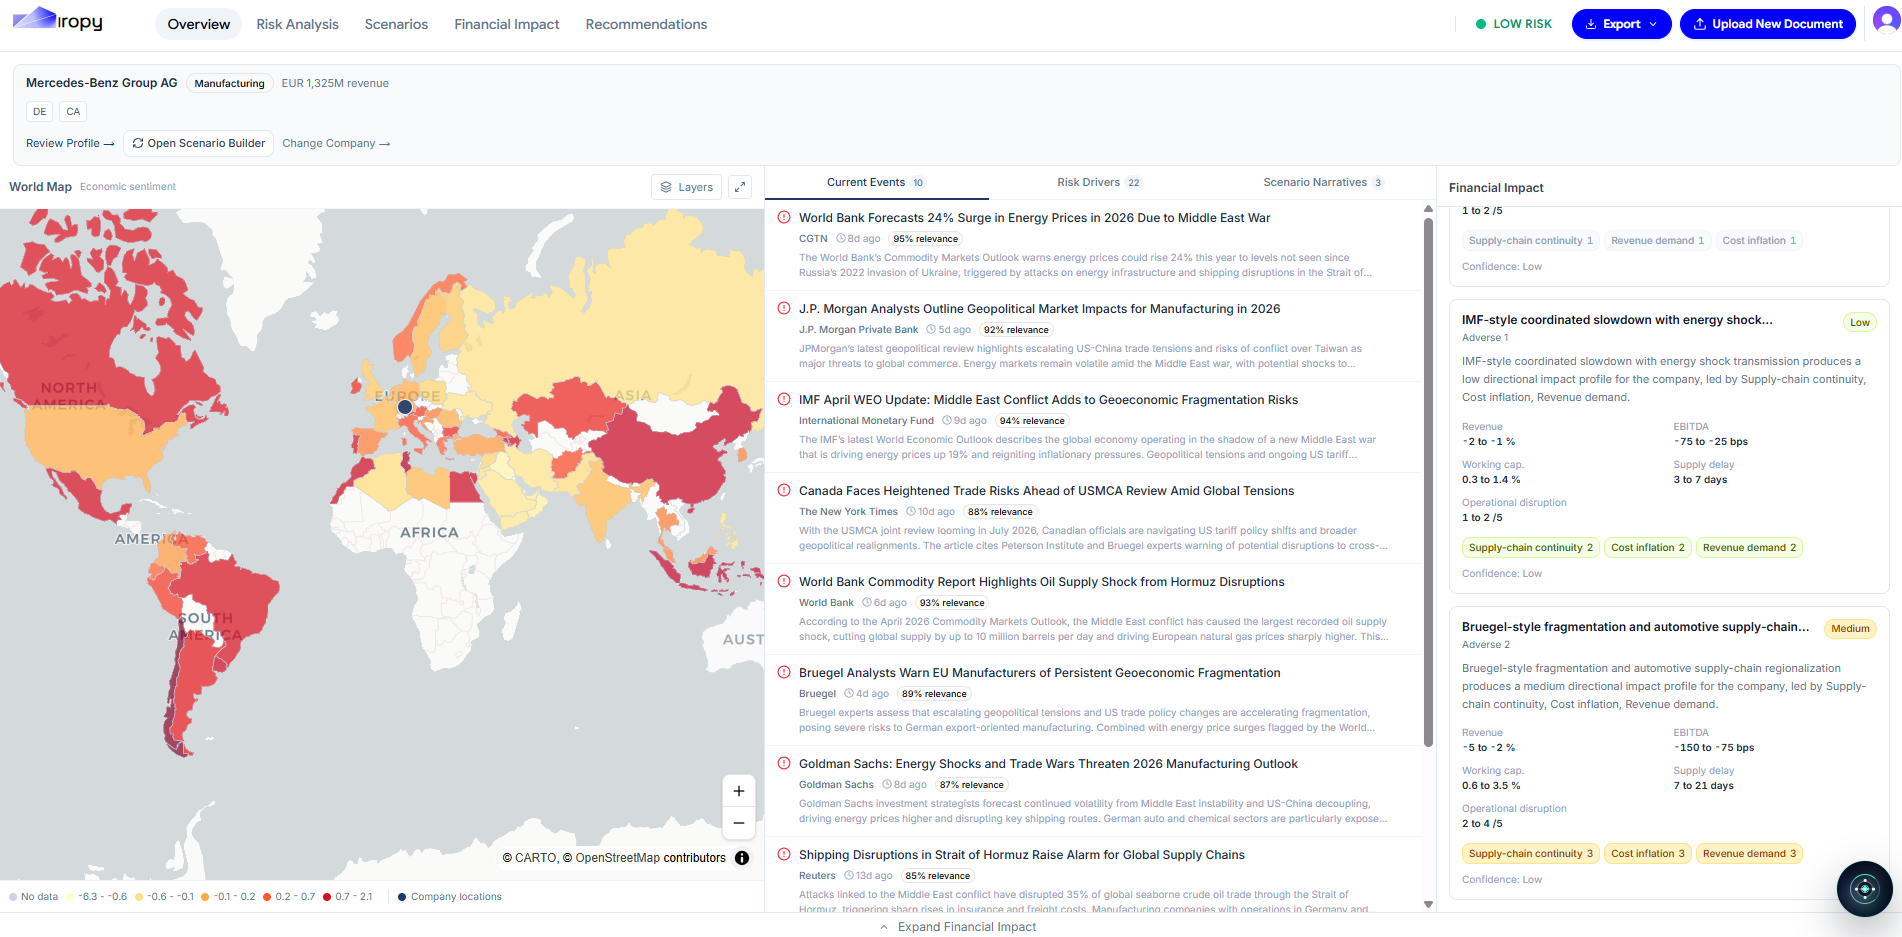Zoom in on the world map
This screenshot has height=937, width=1902.
pyautogui.click(x=739, y=791)
